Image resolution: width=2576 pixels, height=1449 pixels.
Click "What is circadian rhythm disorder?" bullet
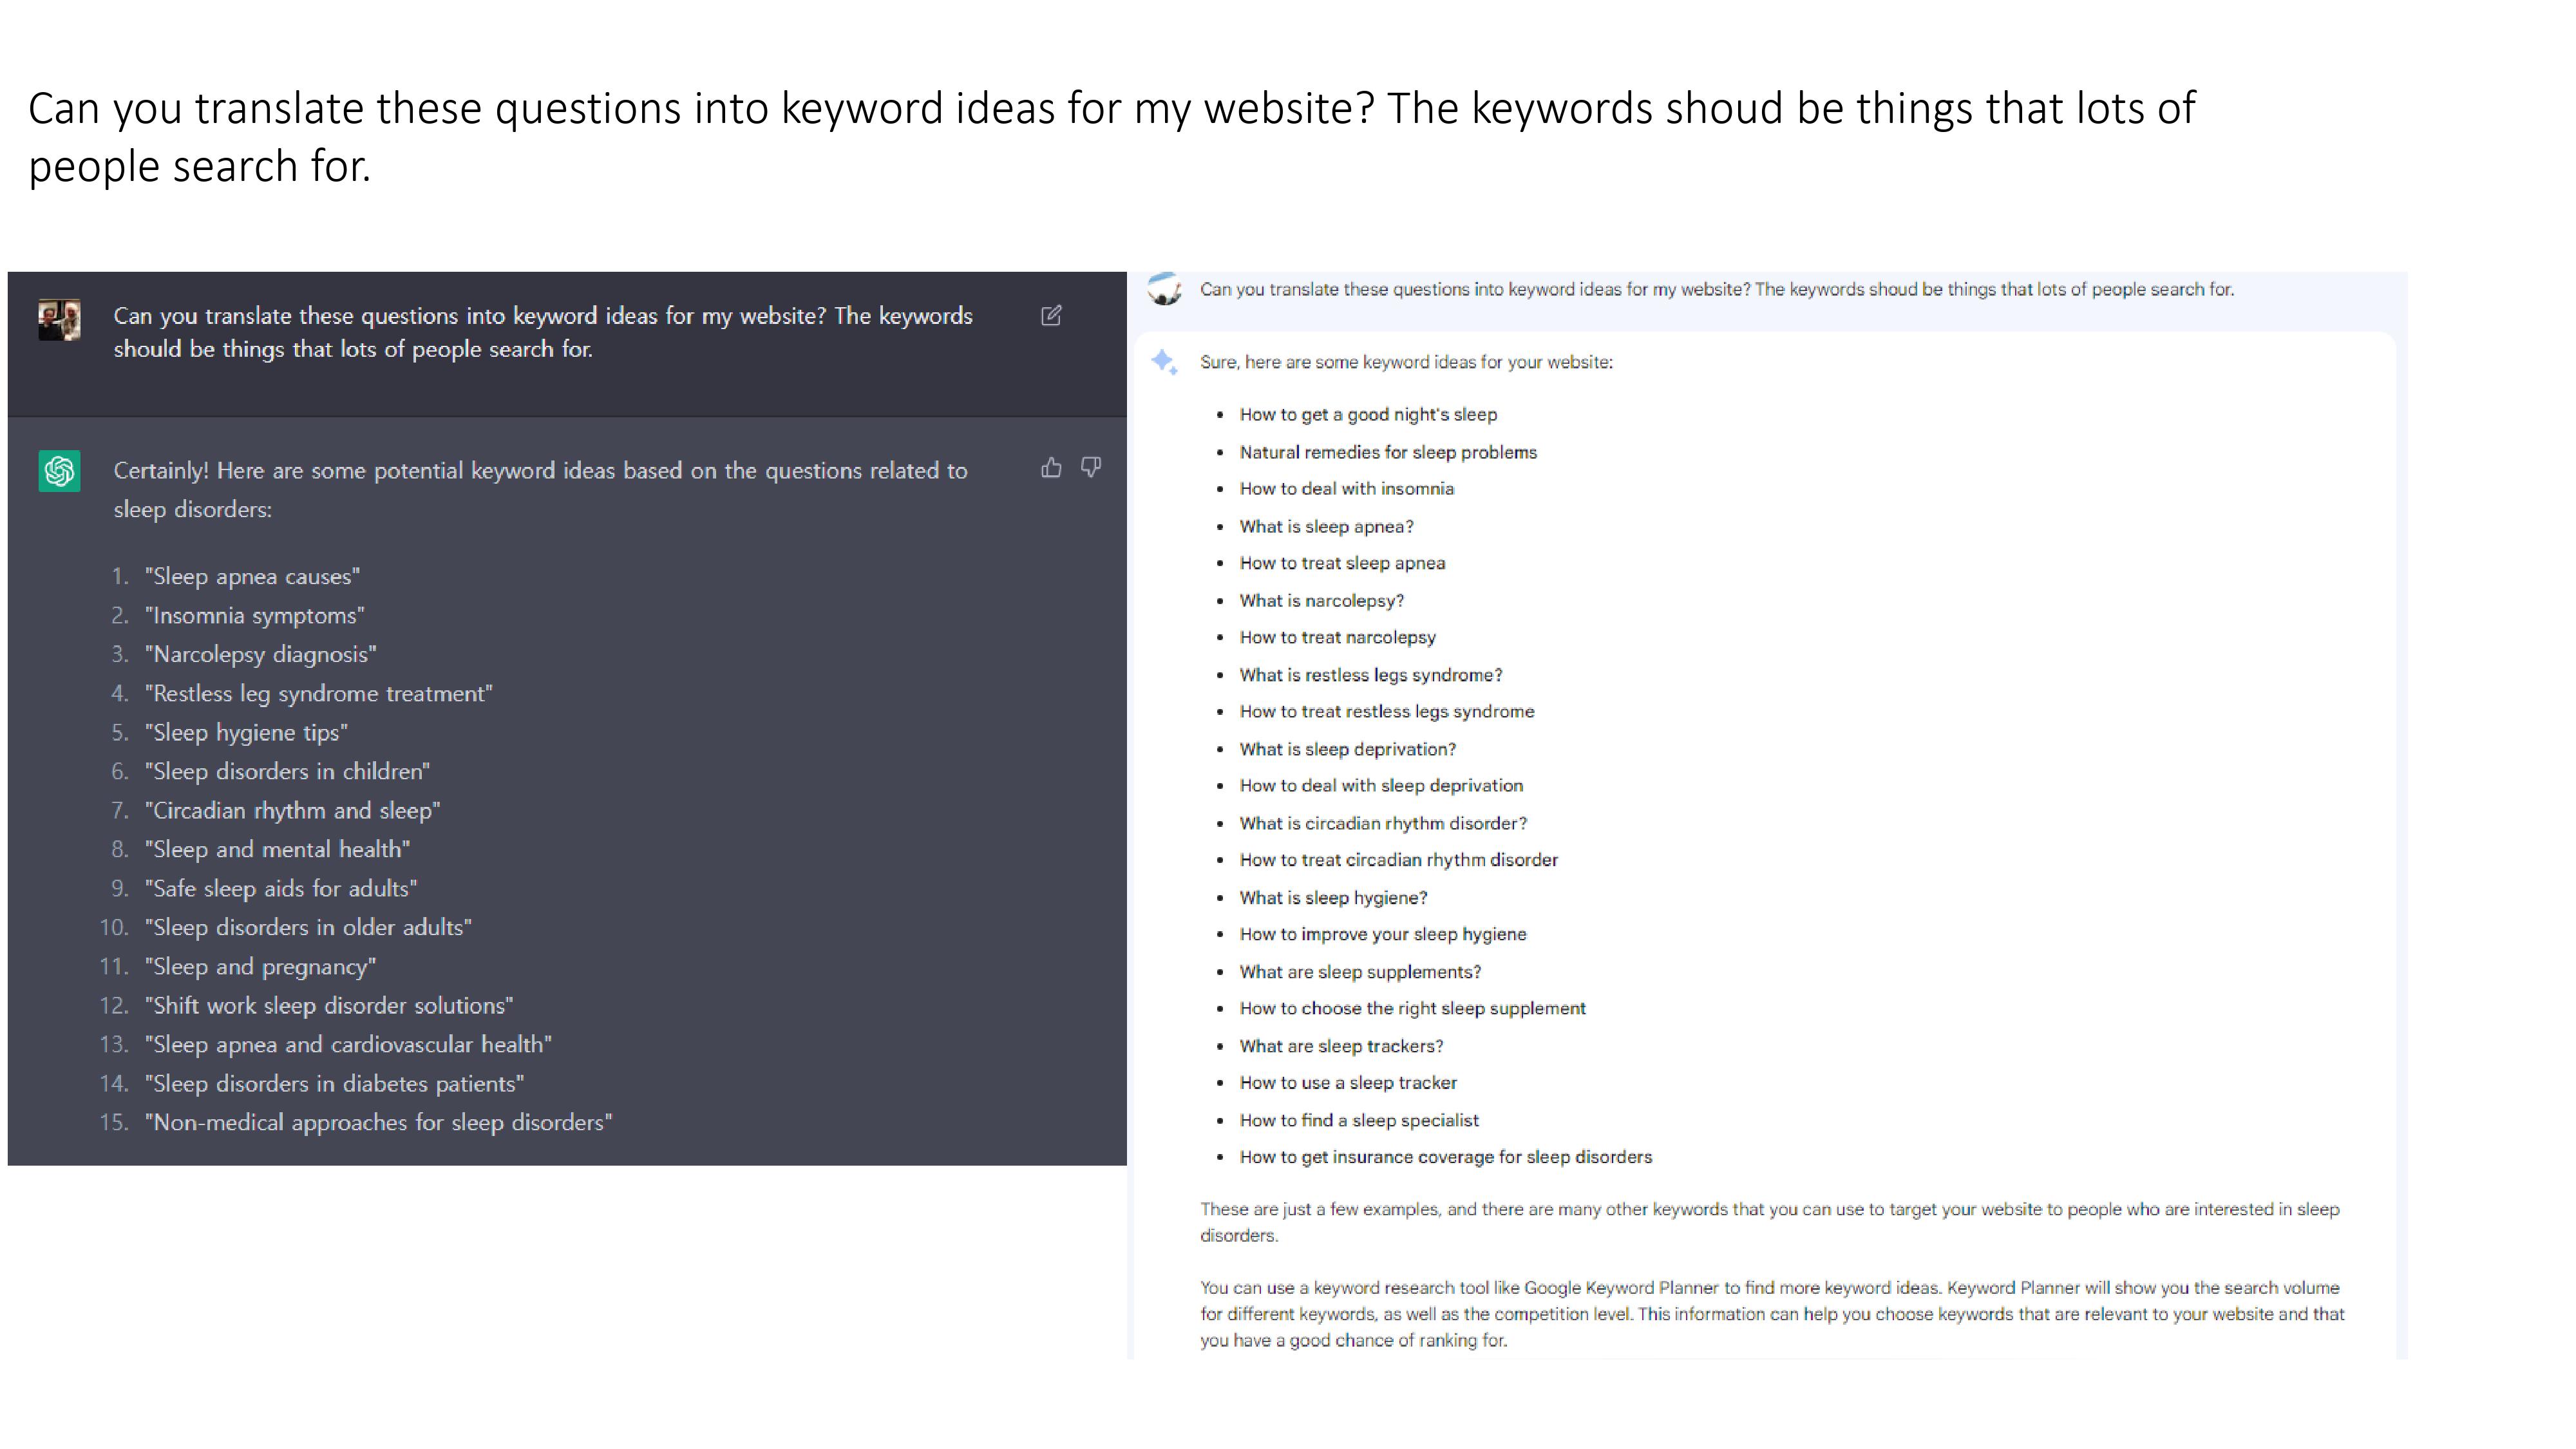click(x=1383, y=824)
